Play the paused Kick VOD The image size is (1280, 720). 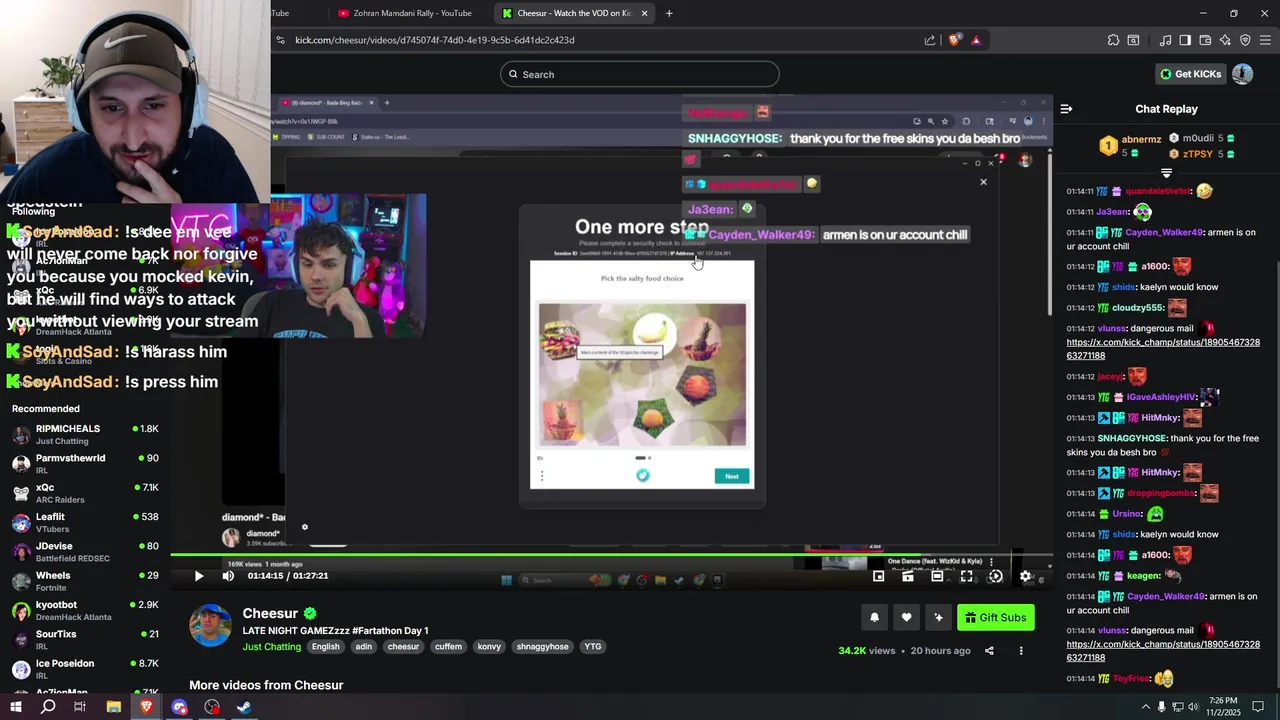(198, 576)
